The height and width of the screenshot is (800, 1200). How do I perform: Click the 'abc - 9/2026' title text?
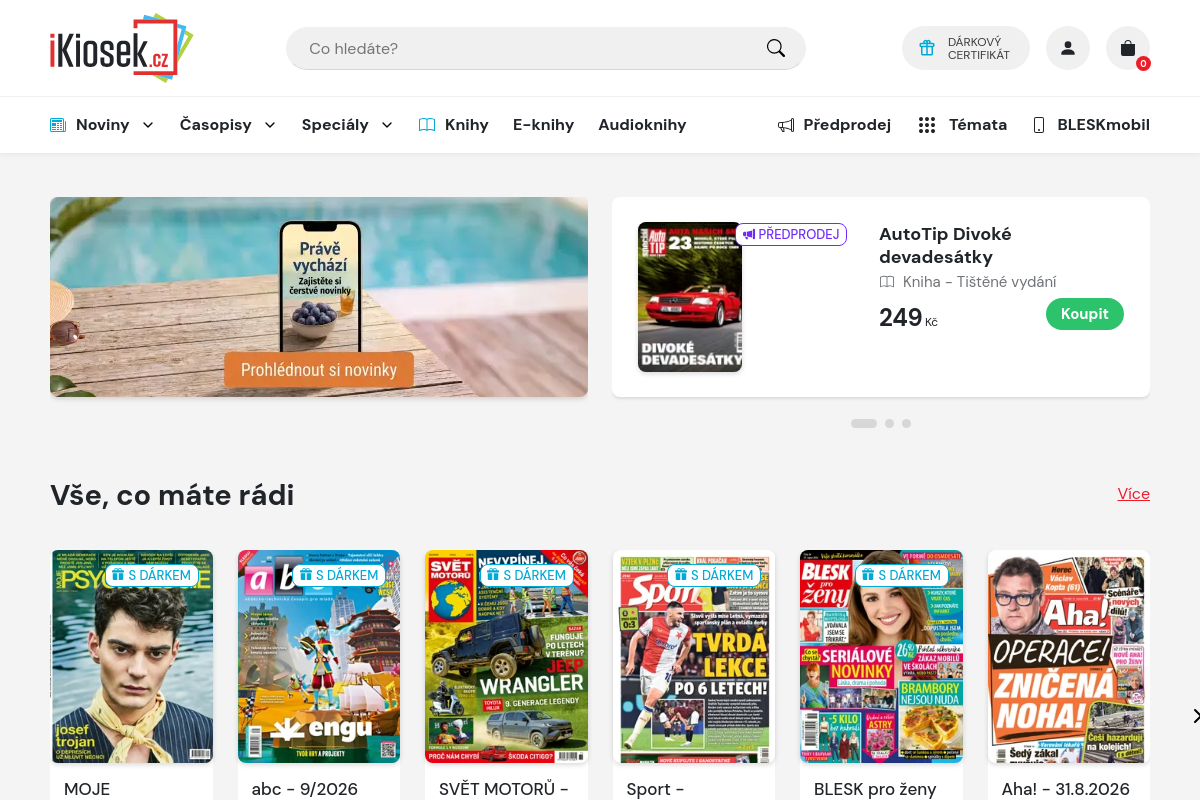click(x=305, y=789)
